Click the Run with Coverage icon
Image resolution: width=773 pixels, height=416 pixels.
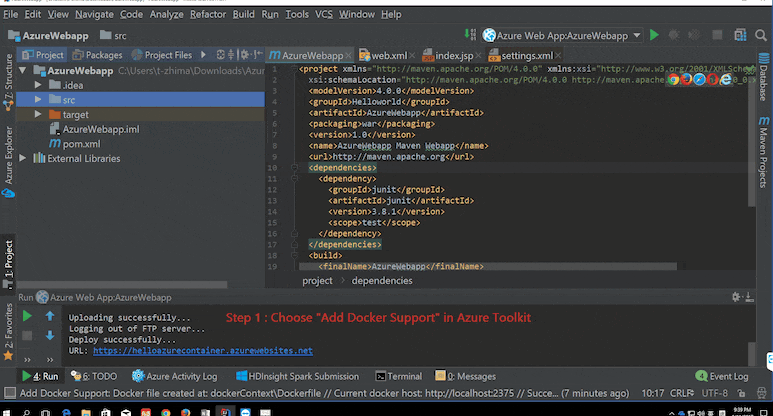click(694, 35)
